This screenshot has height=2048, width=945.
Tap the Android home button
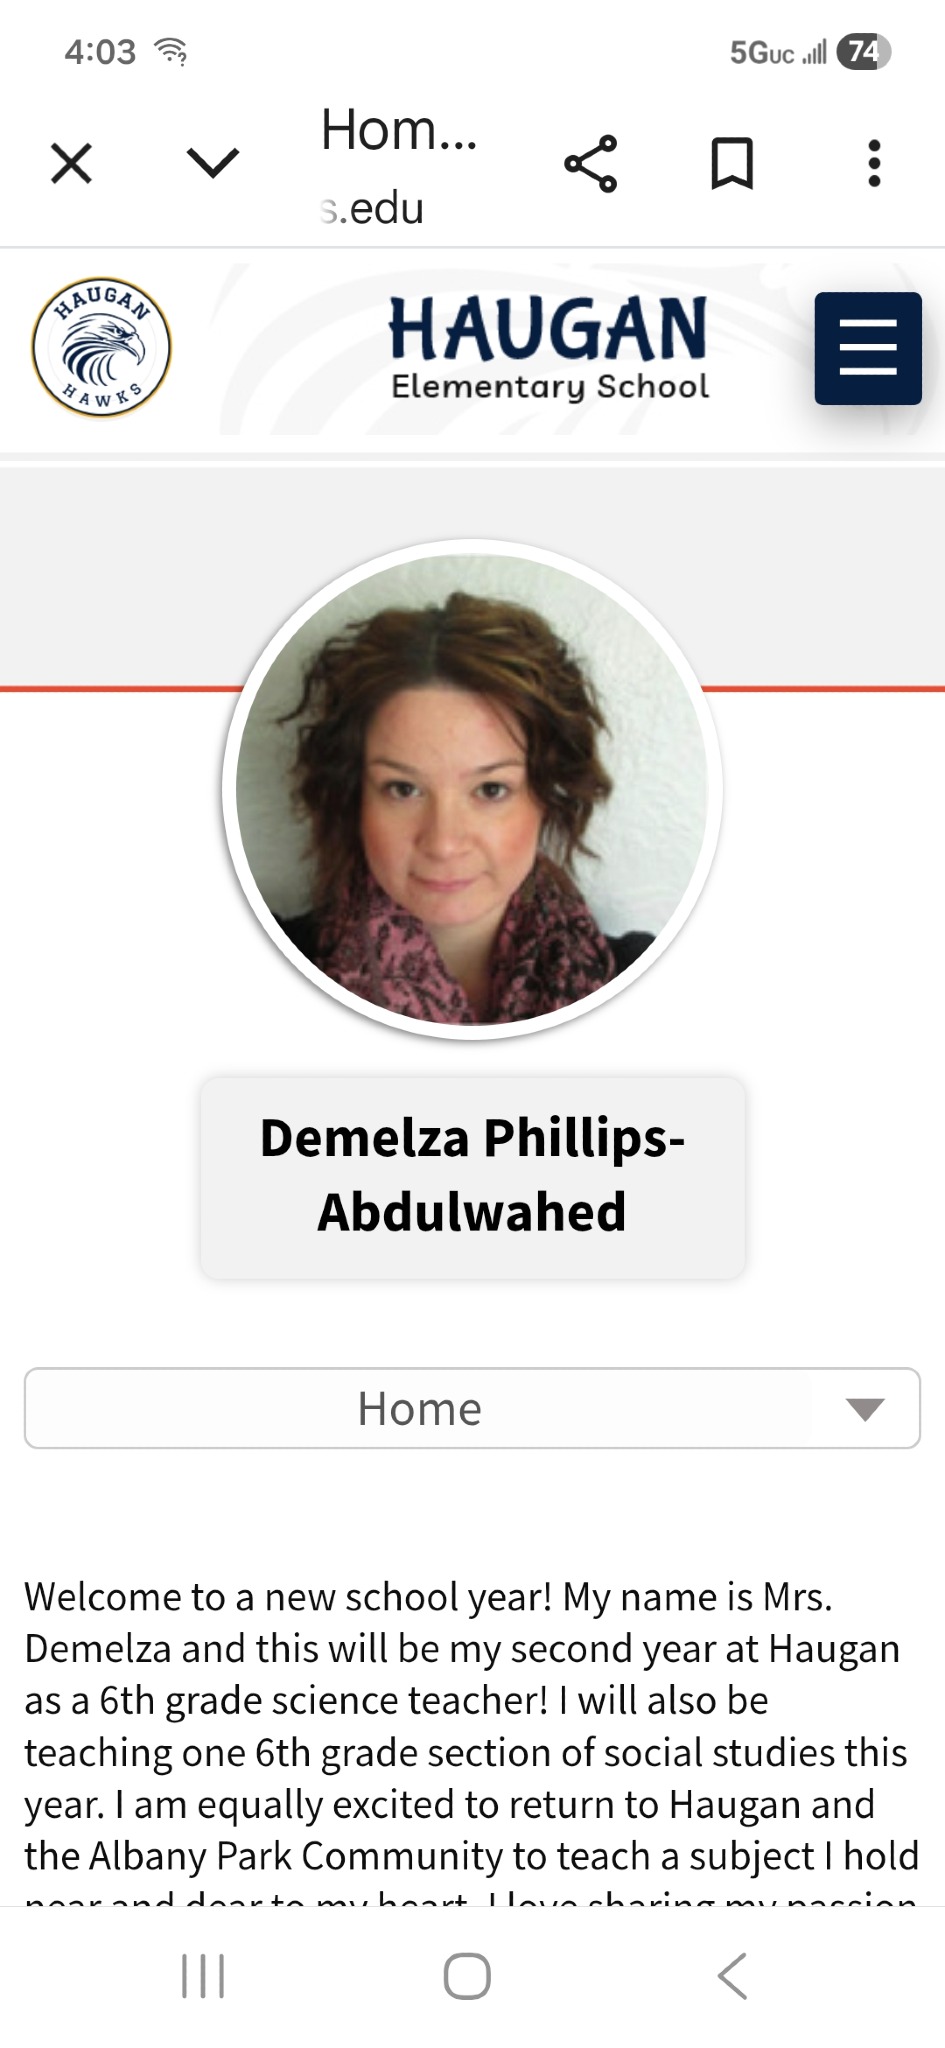click(467, 1976)
